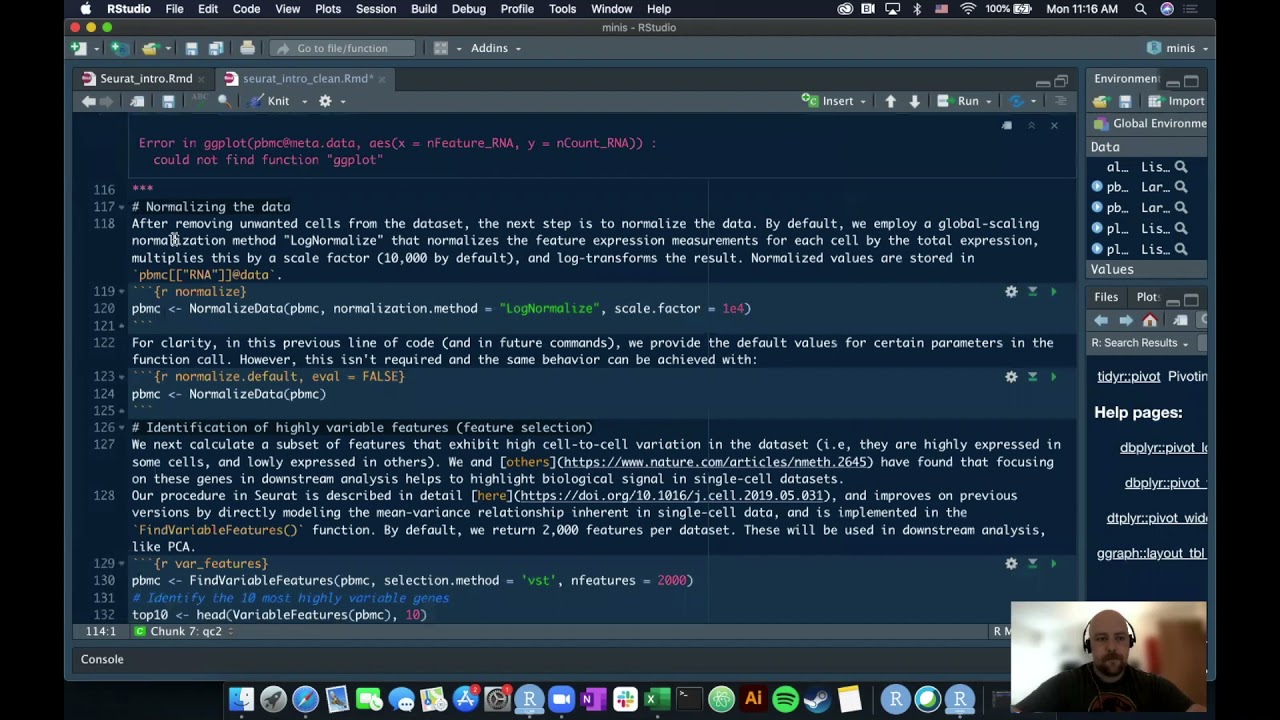Expand first pb object in Environment

click(x=1097, y=187)
